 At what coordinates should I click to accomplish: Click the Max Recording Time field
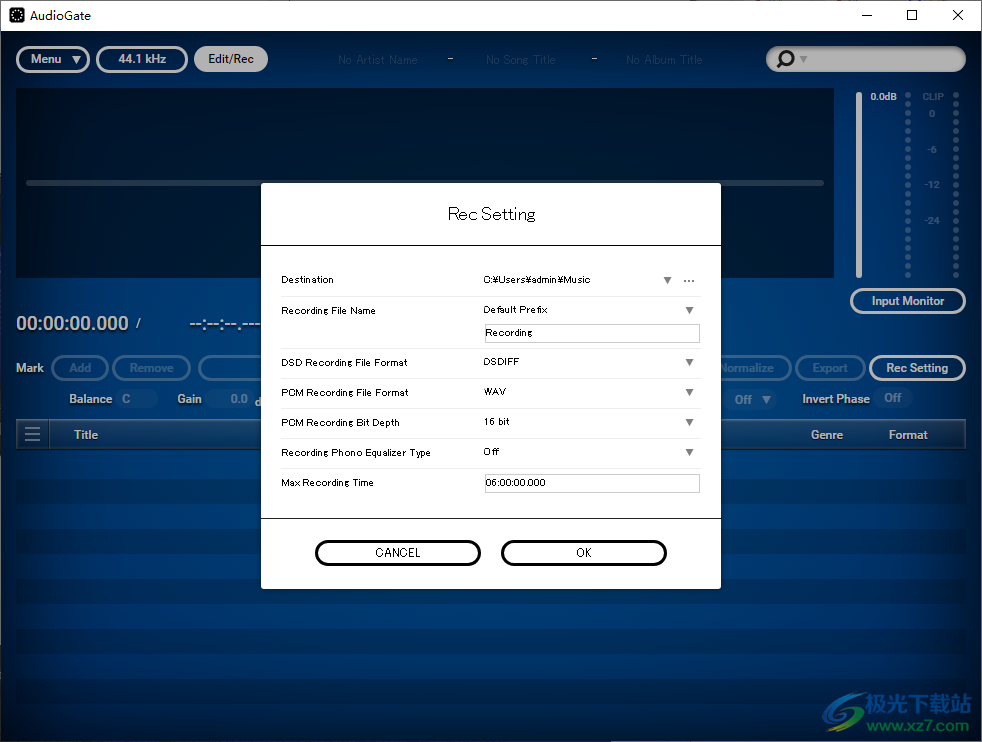click(591, 483)
